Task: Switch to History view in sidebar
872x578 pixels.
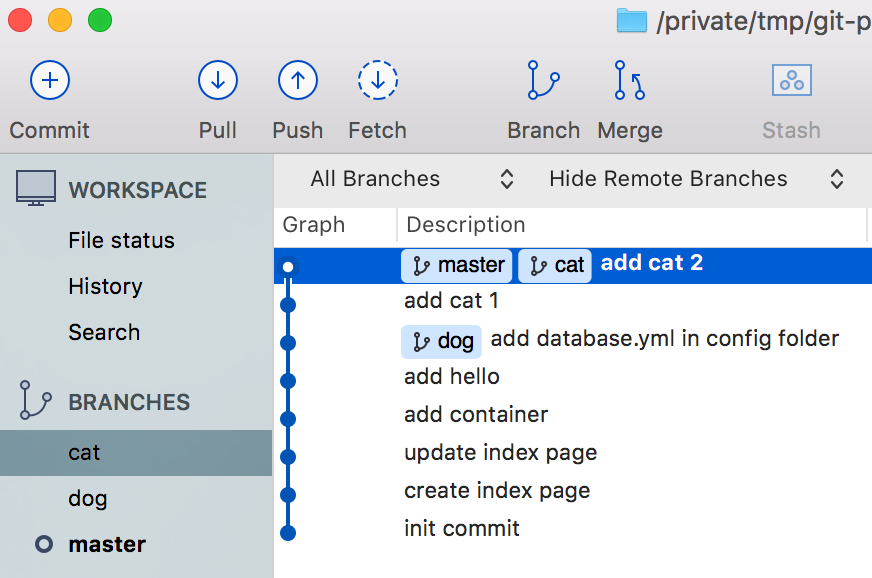Action: tap(105, 286)
